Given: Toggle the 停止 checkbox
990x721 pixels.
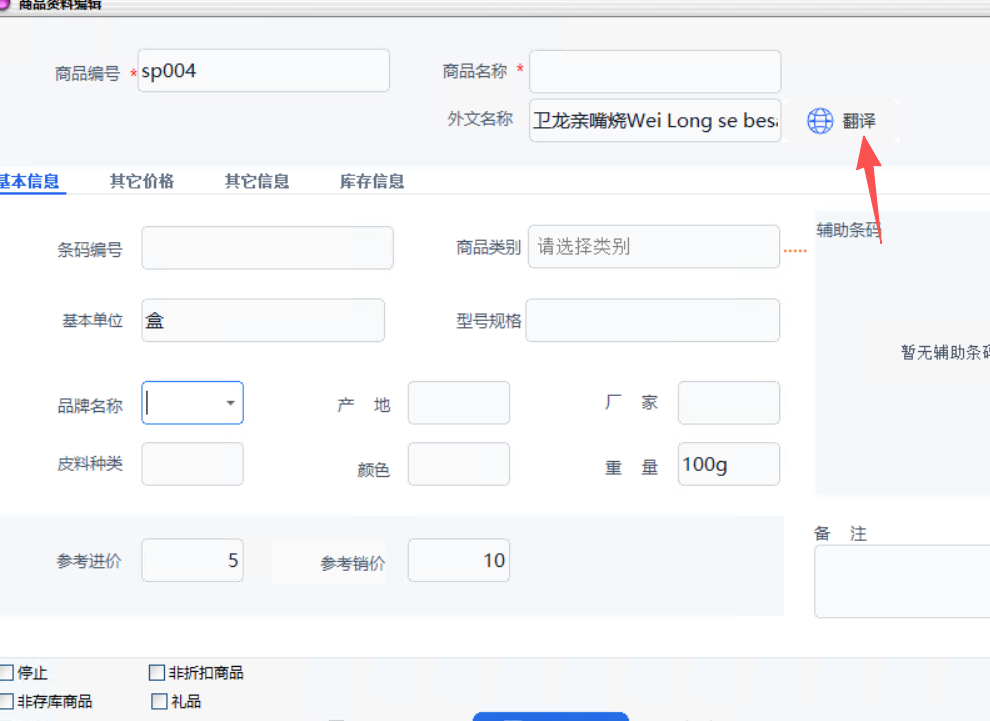Looking at the screenshot, I should [x=7, y=673].
